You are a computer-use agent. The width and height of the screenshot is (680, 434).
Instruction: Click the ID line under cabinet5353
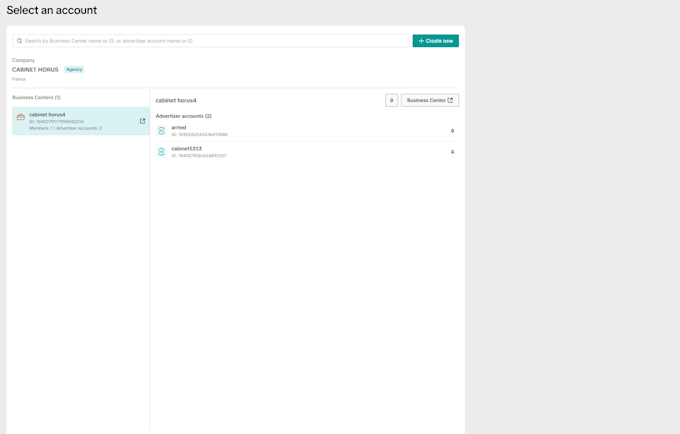199,156
